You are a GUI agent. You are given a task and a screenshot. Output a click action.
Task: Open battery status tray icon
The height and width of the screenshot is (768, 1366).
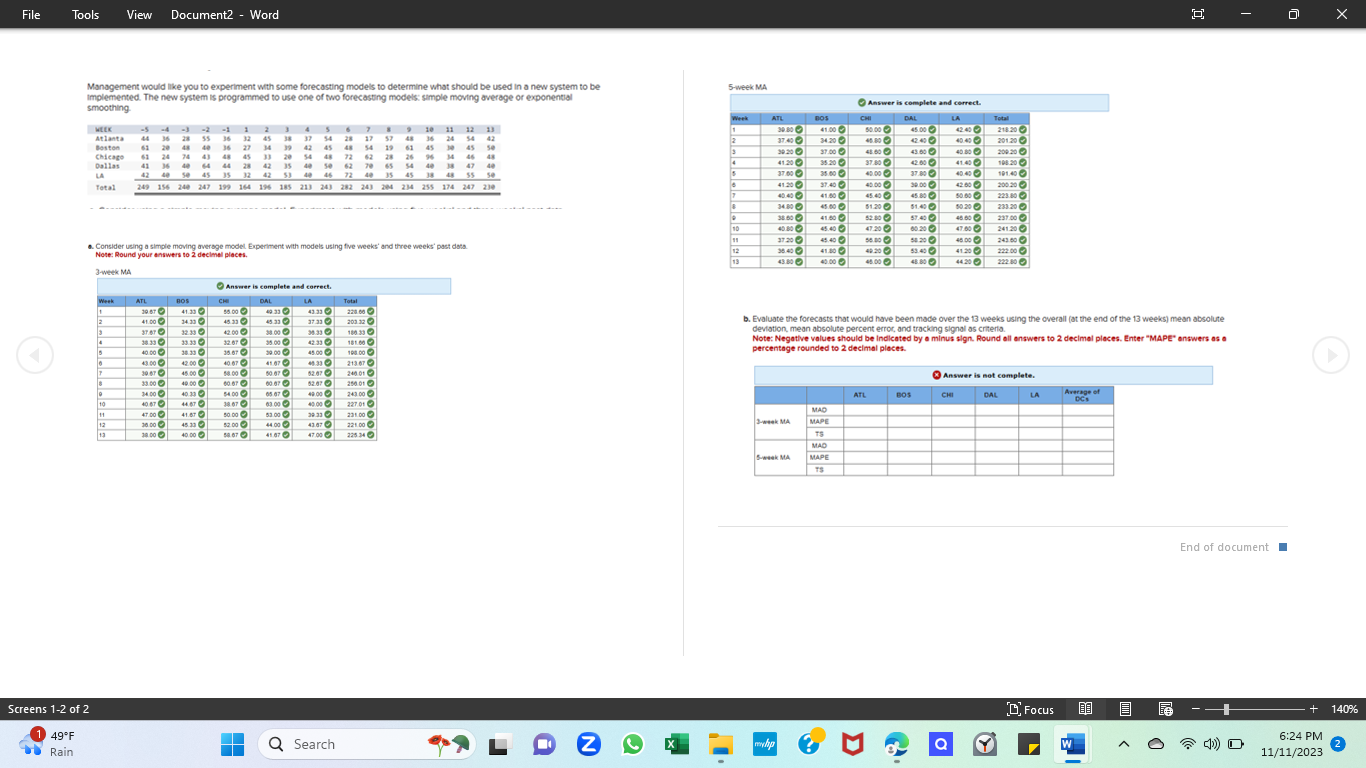[x=1236, y=744]
